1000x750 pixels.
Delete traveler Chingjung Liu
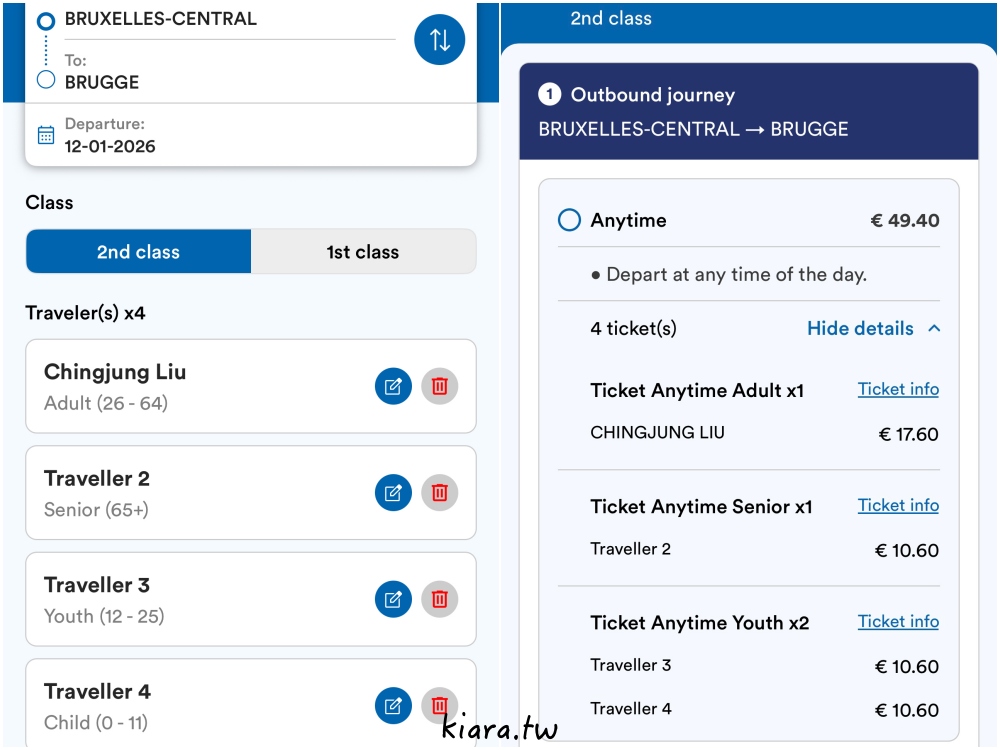click(x=440, y=386)
